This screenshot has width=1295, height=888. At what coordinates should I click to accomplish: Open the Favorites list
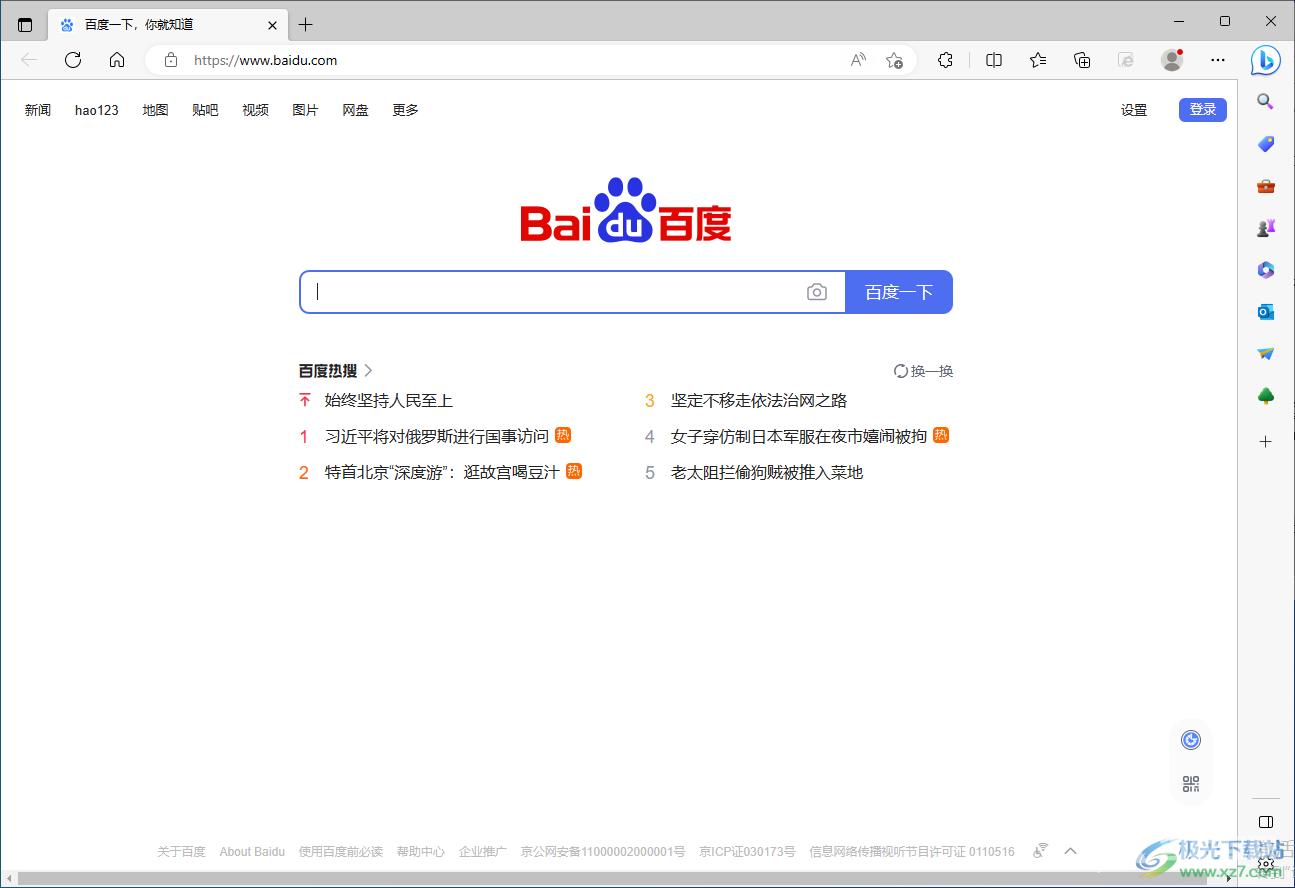point(1038,60)
